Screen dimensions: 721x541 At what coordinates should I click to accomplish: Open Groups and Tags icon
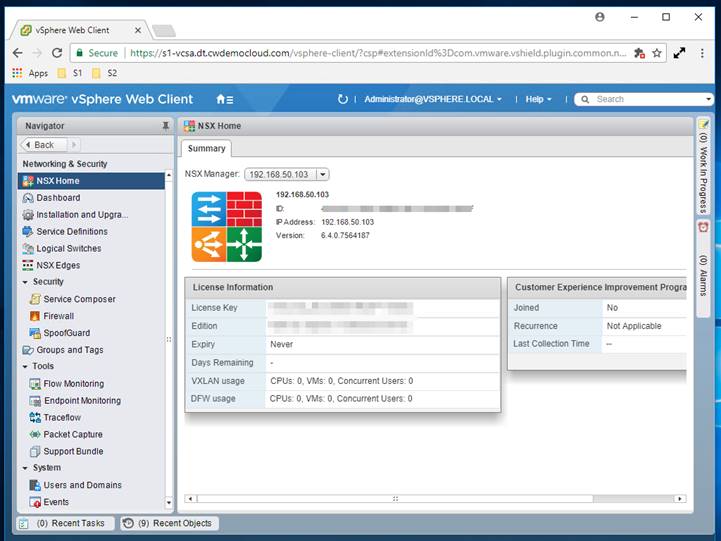point(28,350)
